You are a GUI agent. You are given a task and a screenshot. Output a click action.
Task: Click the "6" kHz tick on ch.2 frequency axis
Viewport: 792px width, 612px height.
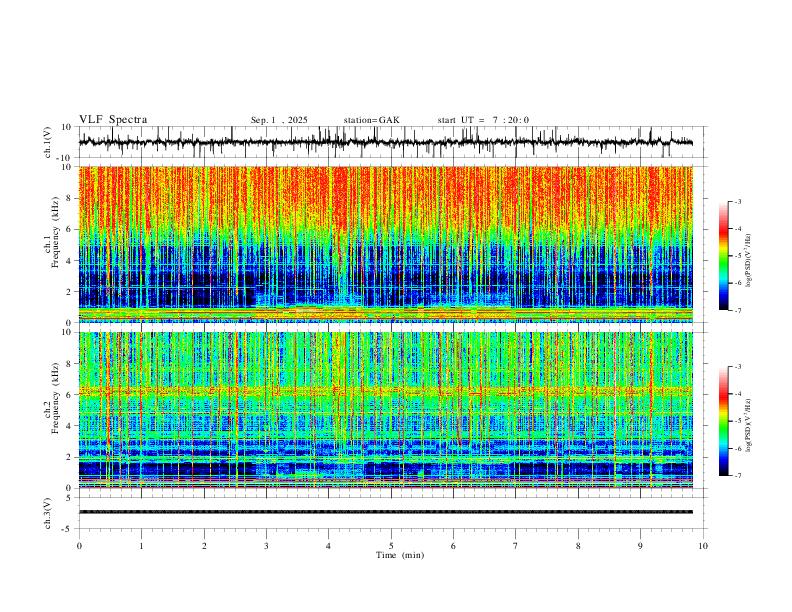point(70,395)
